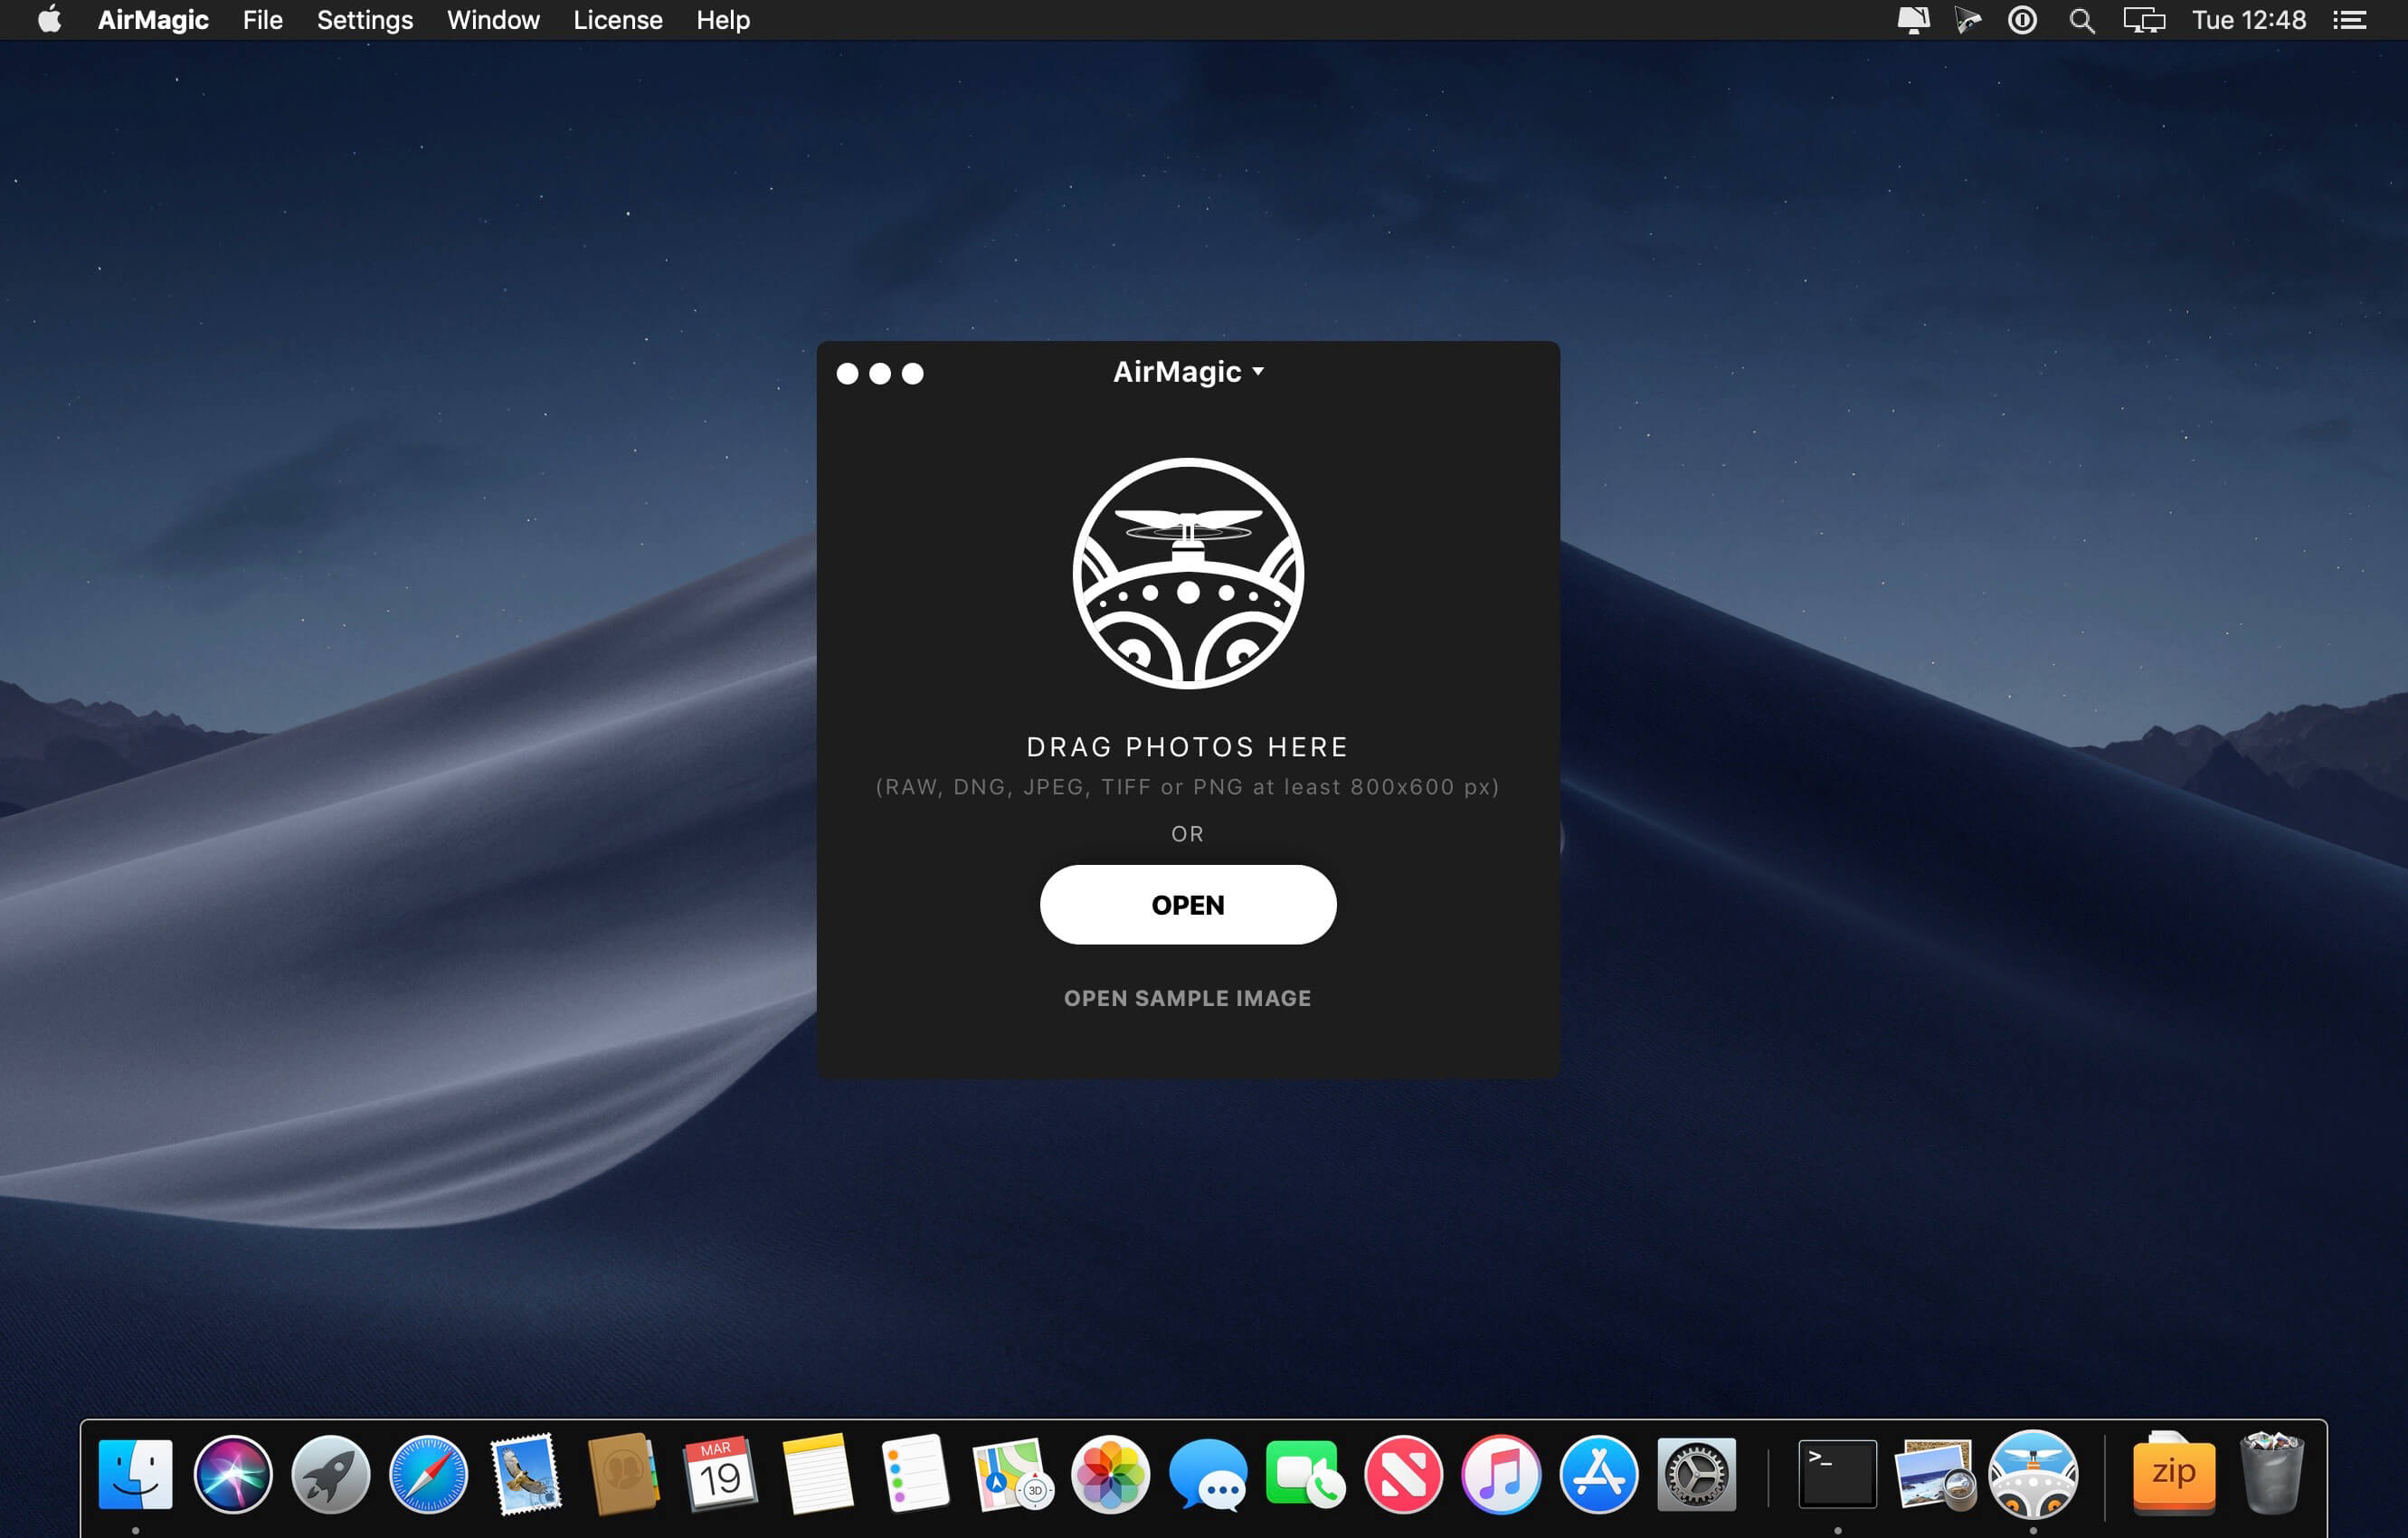The height and width of the screenshot is (1538, 2408).
Task: Open the License menu
Action: pos(617,20)
